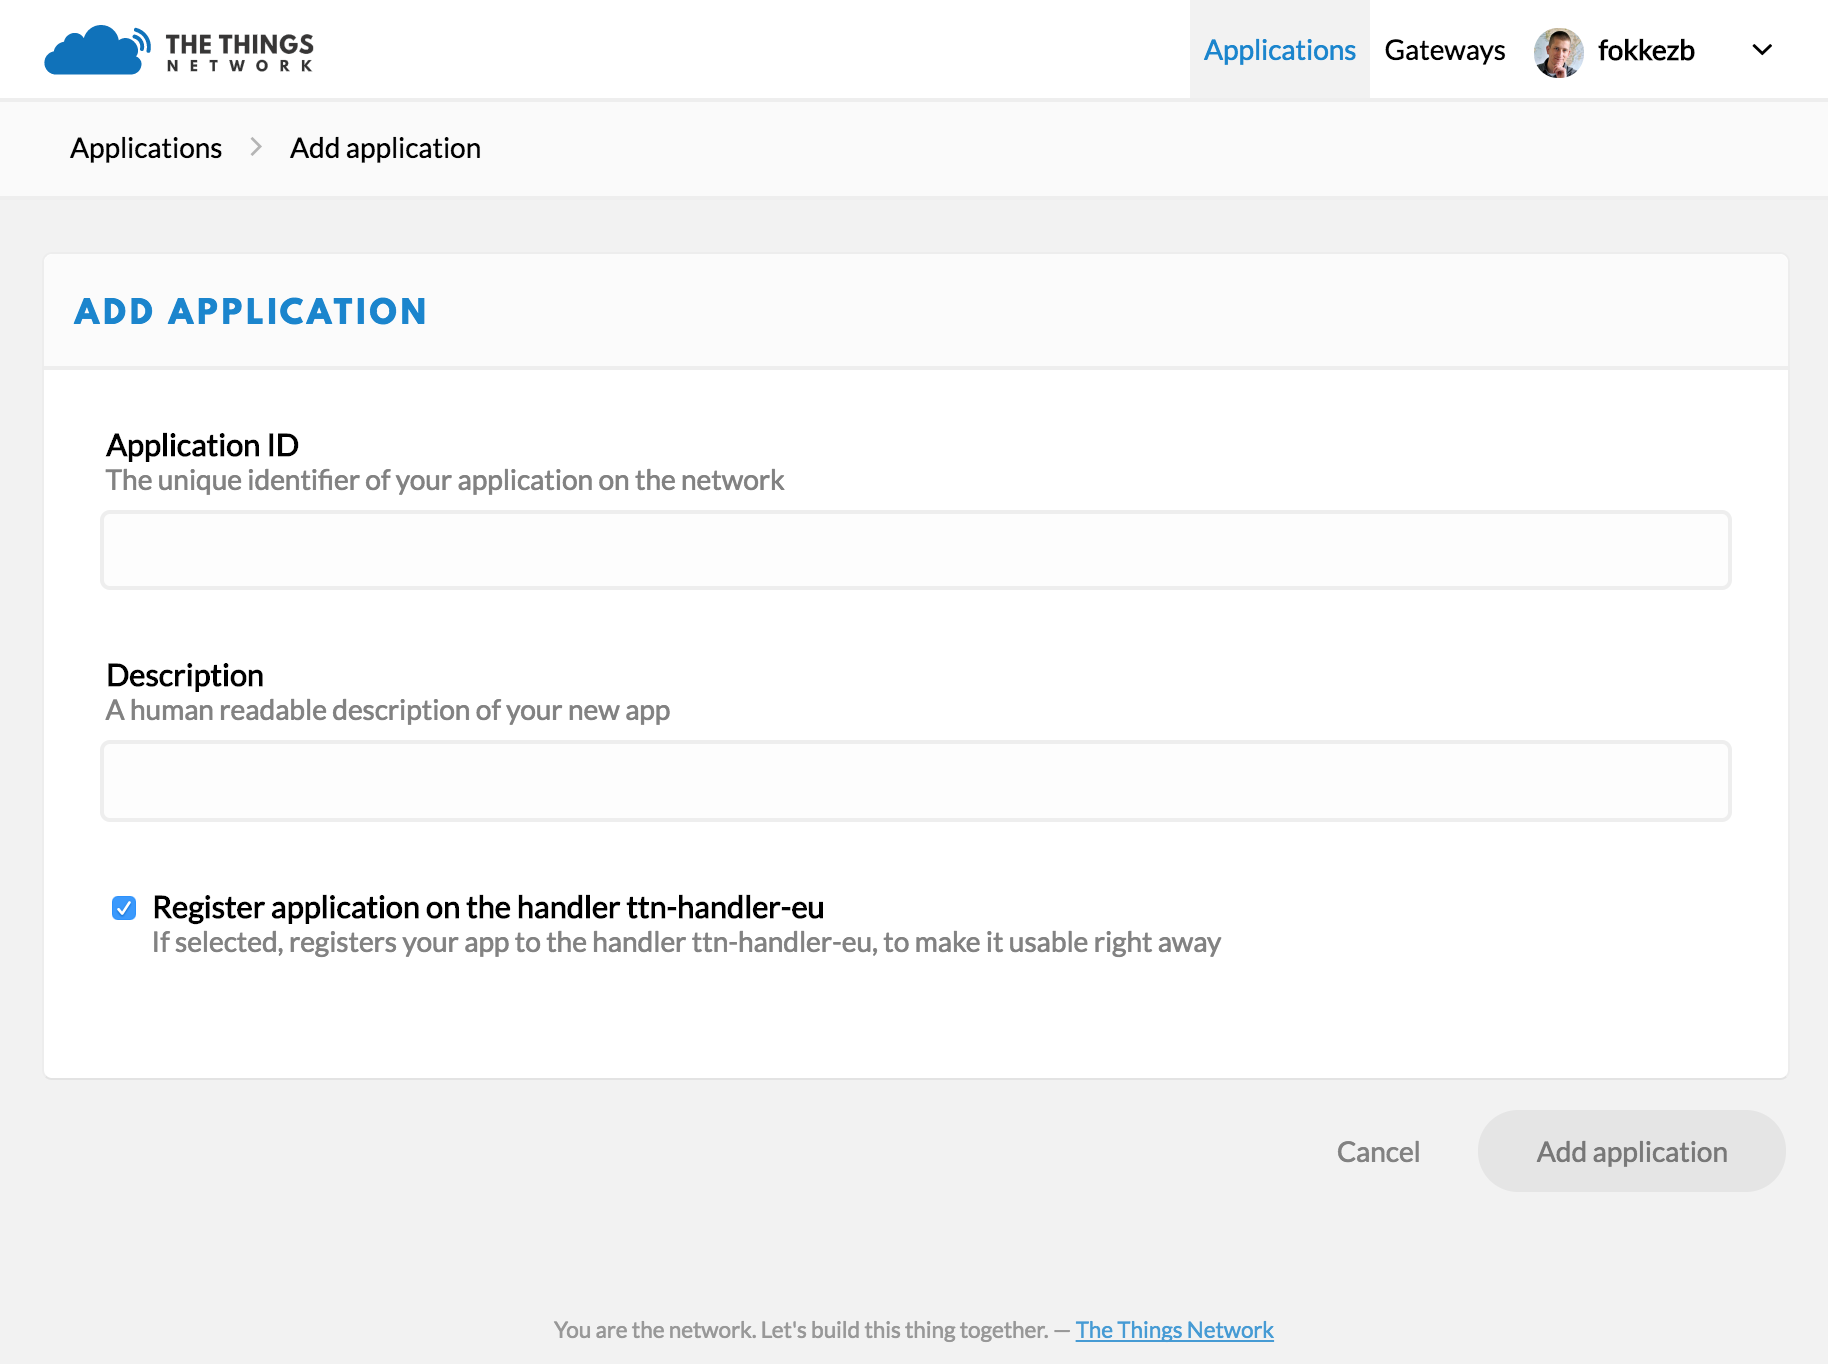Open The Things Network footer link

point(1174,1330)
